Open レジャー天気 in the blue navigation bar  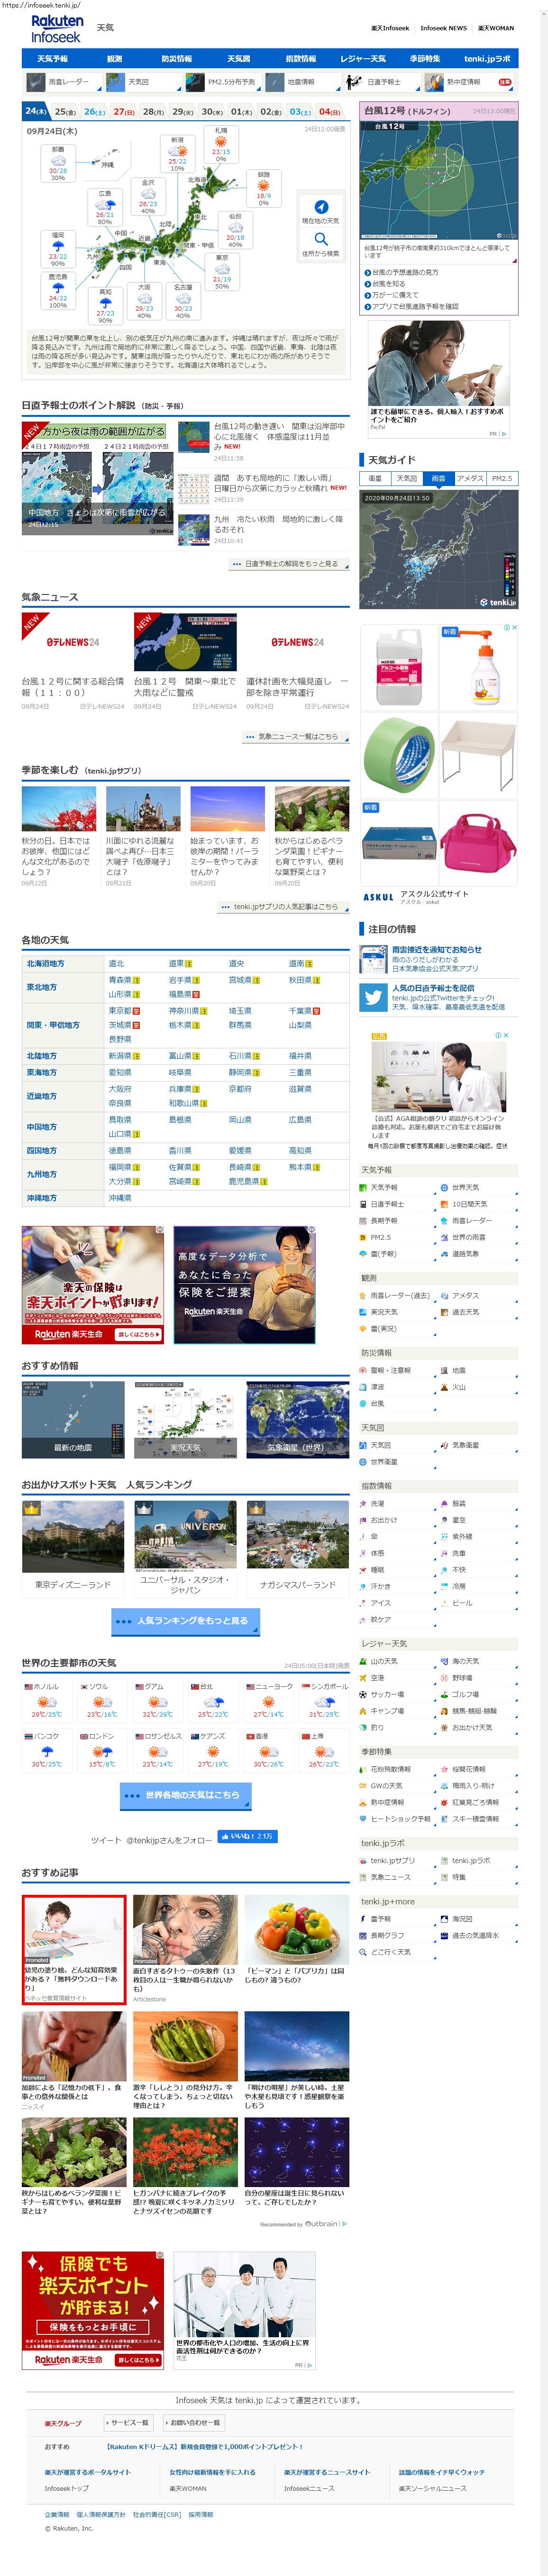362,59
